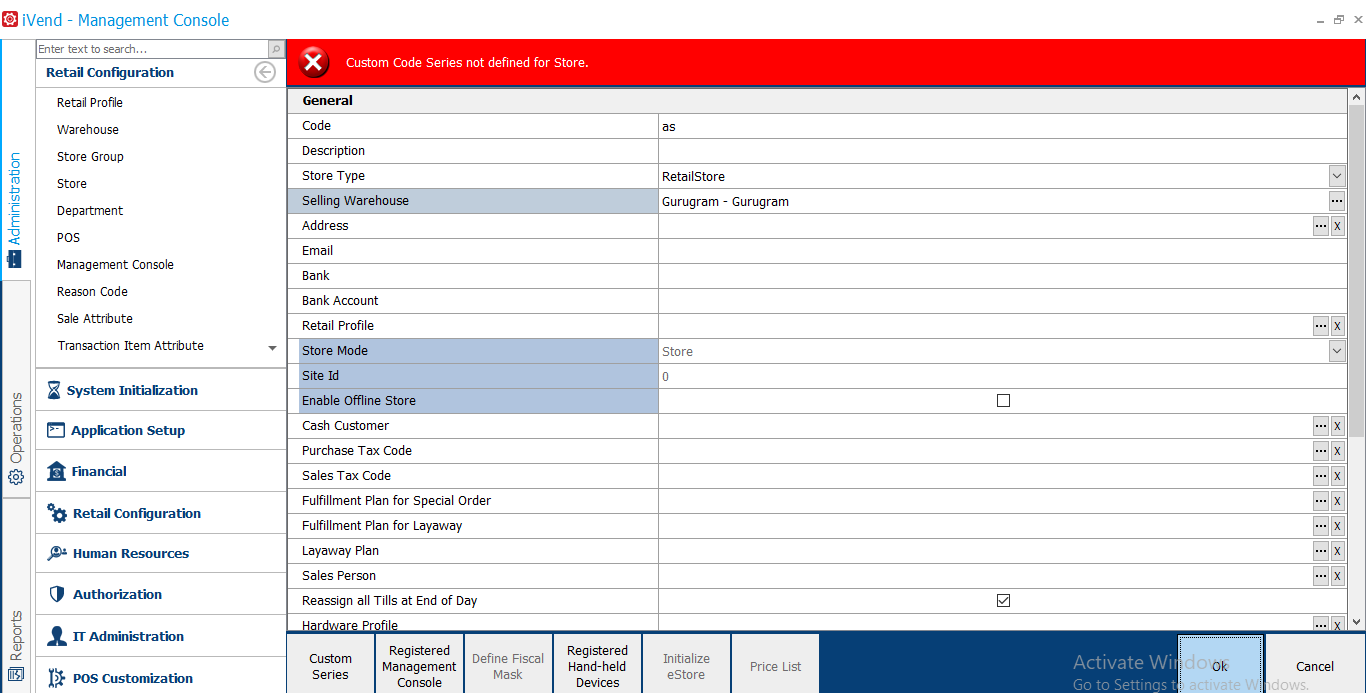Select Warehouse in navigation list
This screenshot has height=693, width=1366.
click(88, 130)
